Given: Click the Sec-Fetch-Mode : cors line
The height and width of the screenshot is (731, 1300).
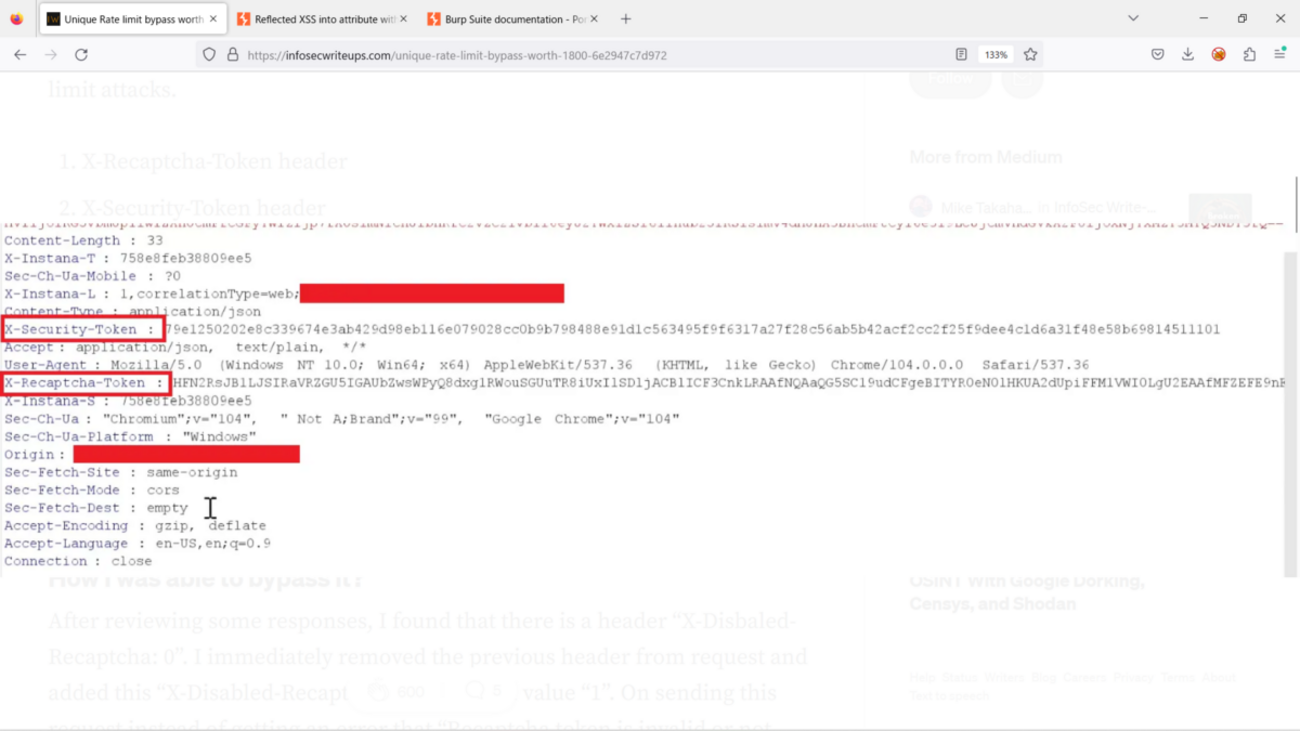Looking at the screenshot, I should (x=92, y=490).
